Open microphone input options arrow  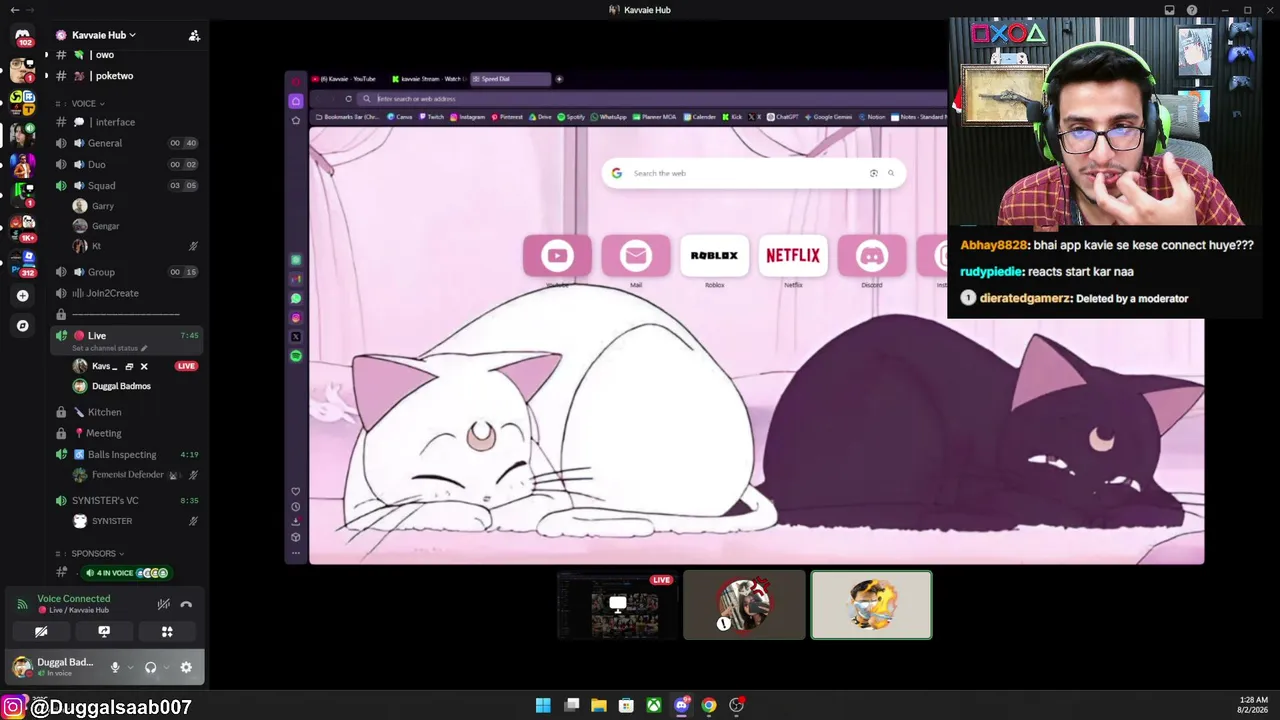(130, 667)
